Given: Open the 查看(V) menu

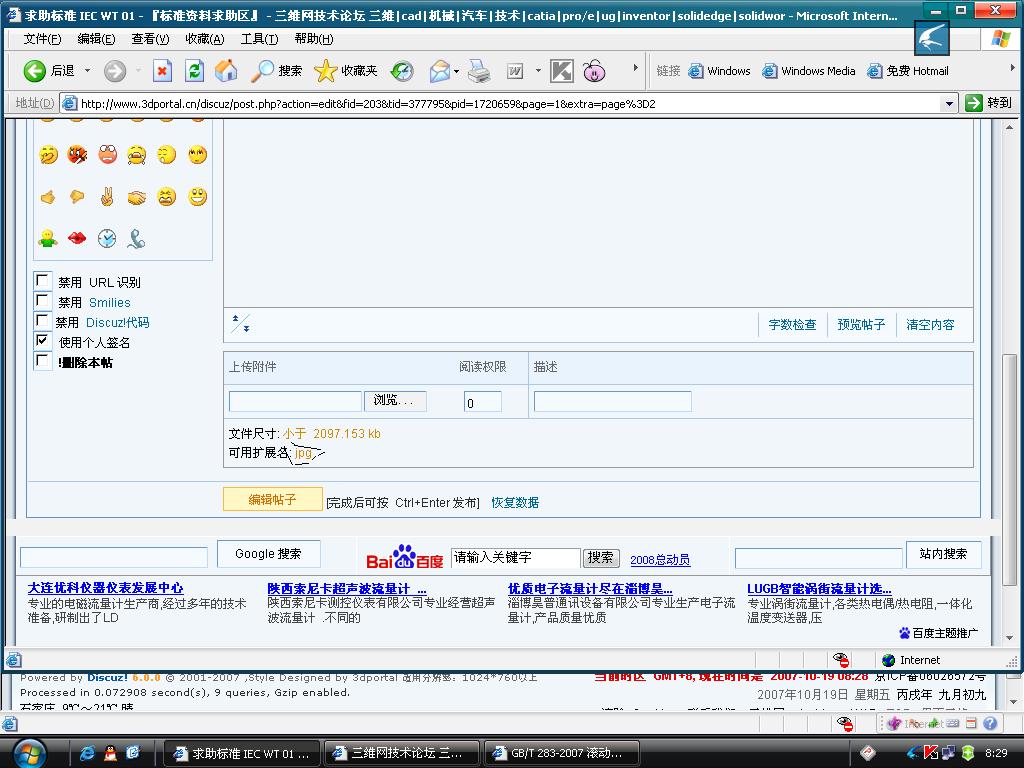Looking at the screenshot, I should click(x=150, y=39).
